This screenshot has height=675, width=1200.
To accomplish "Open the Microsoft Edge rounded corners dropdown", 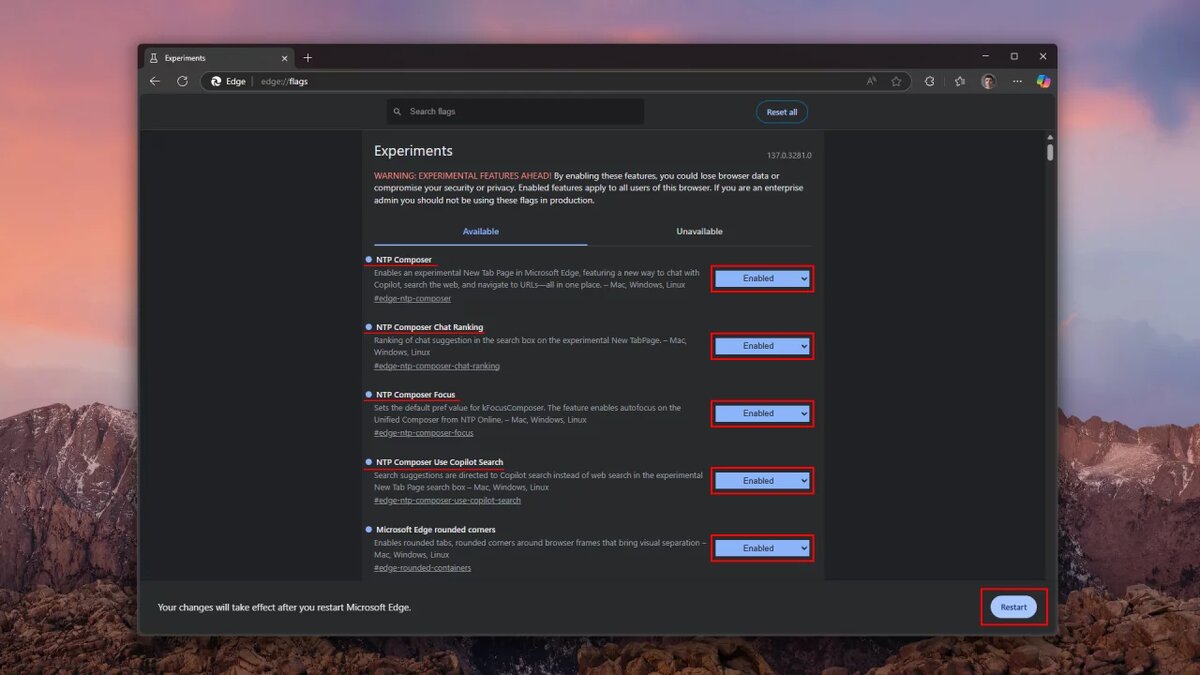I will (x=762, y=548).
